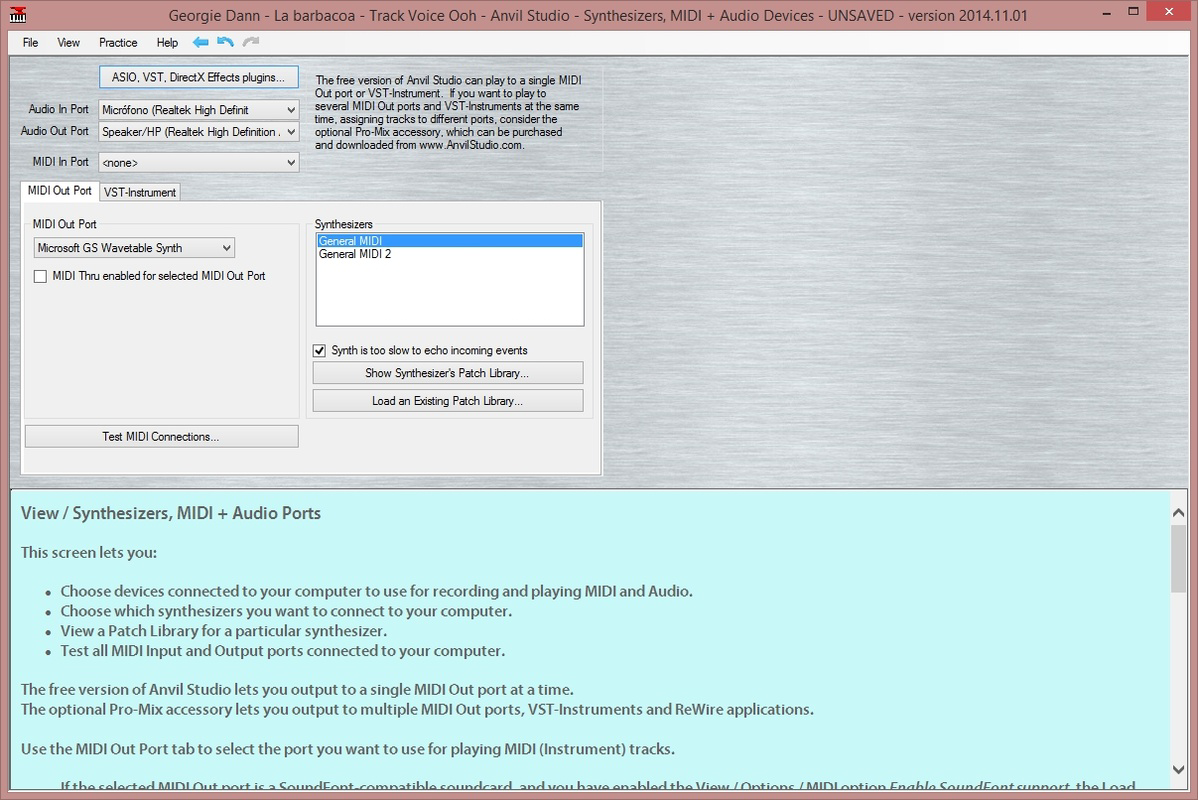The width and height of the screenshot is (1198, 800).
Task: Expand the Audio In Port dropdown
Action: [x=290, y=110]
